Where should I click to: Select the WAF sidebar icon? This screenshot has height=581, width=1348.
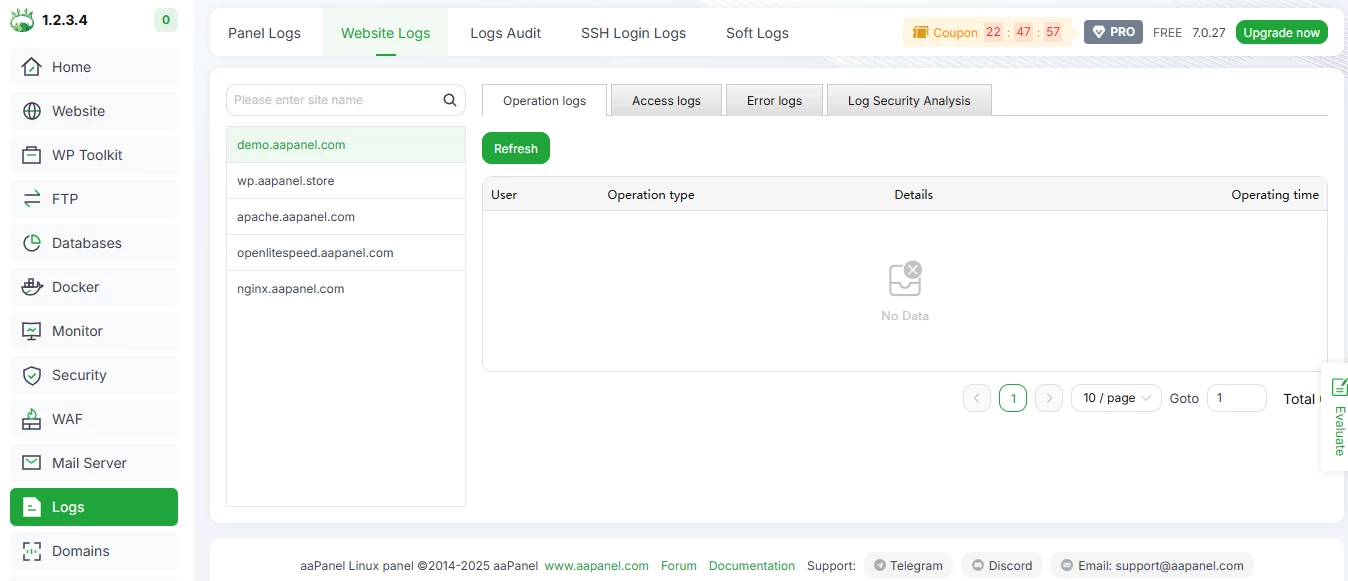coord(34,419)
